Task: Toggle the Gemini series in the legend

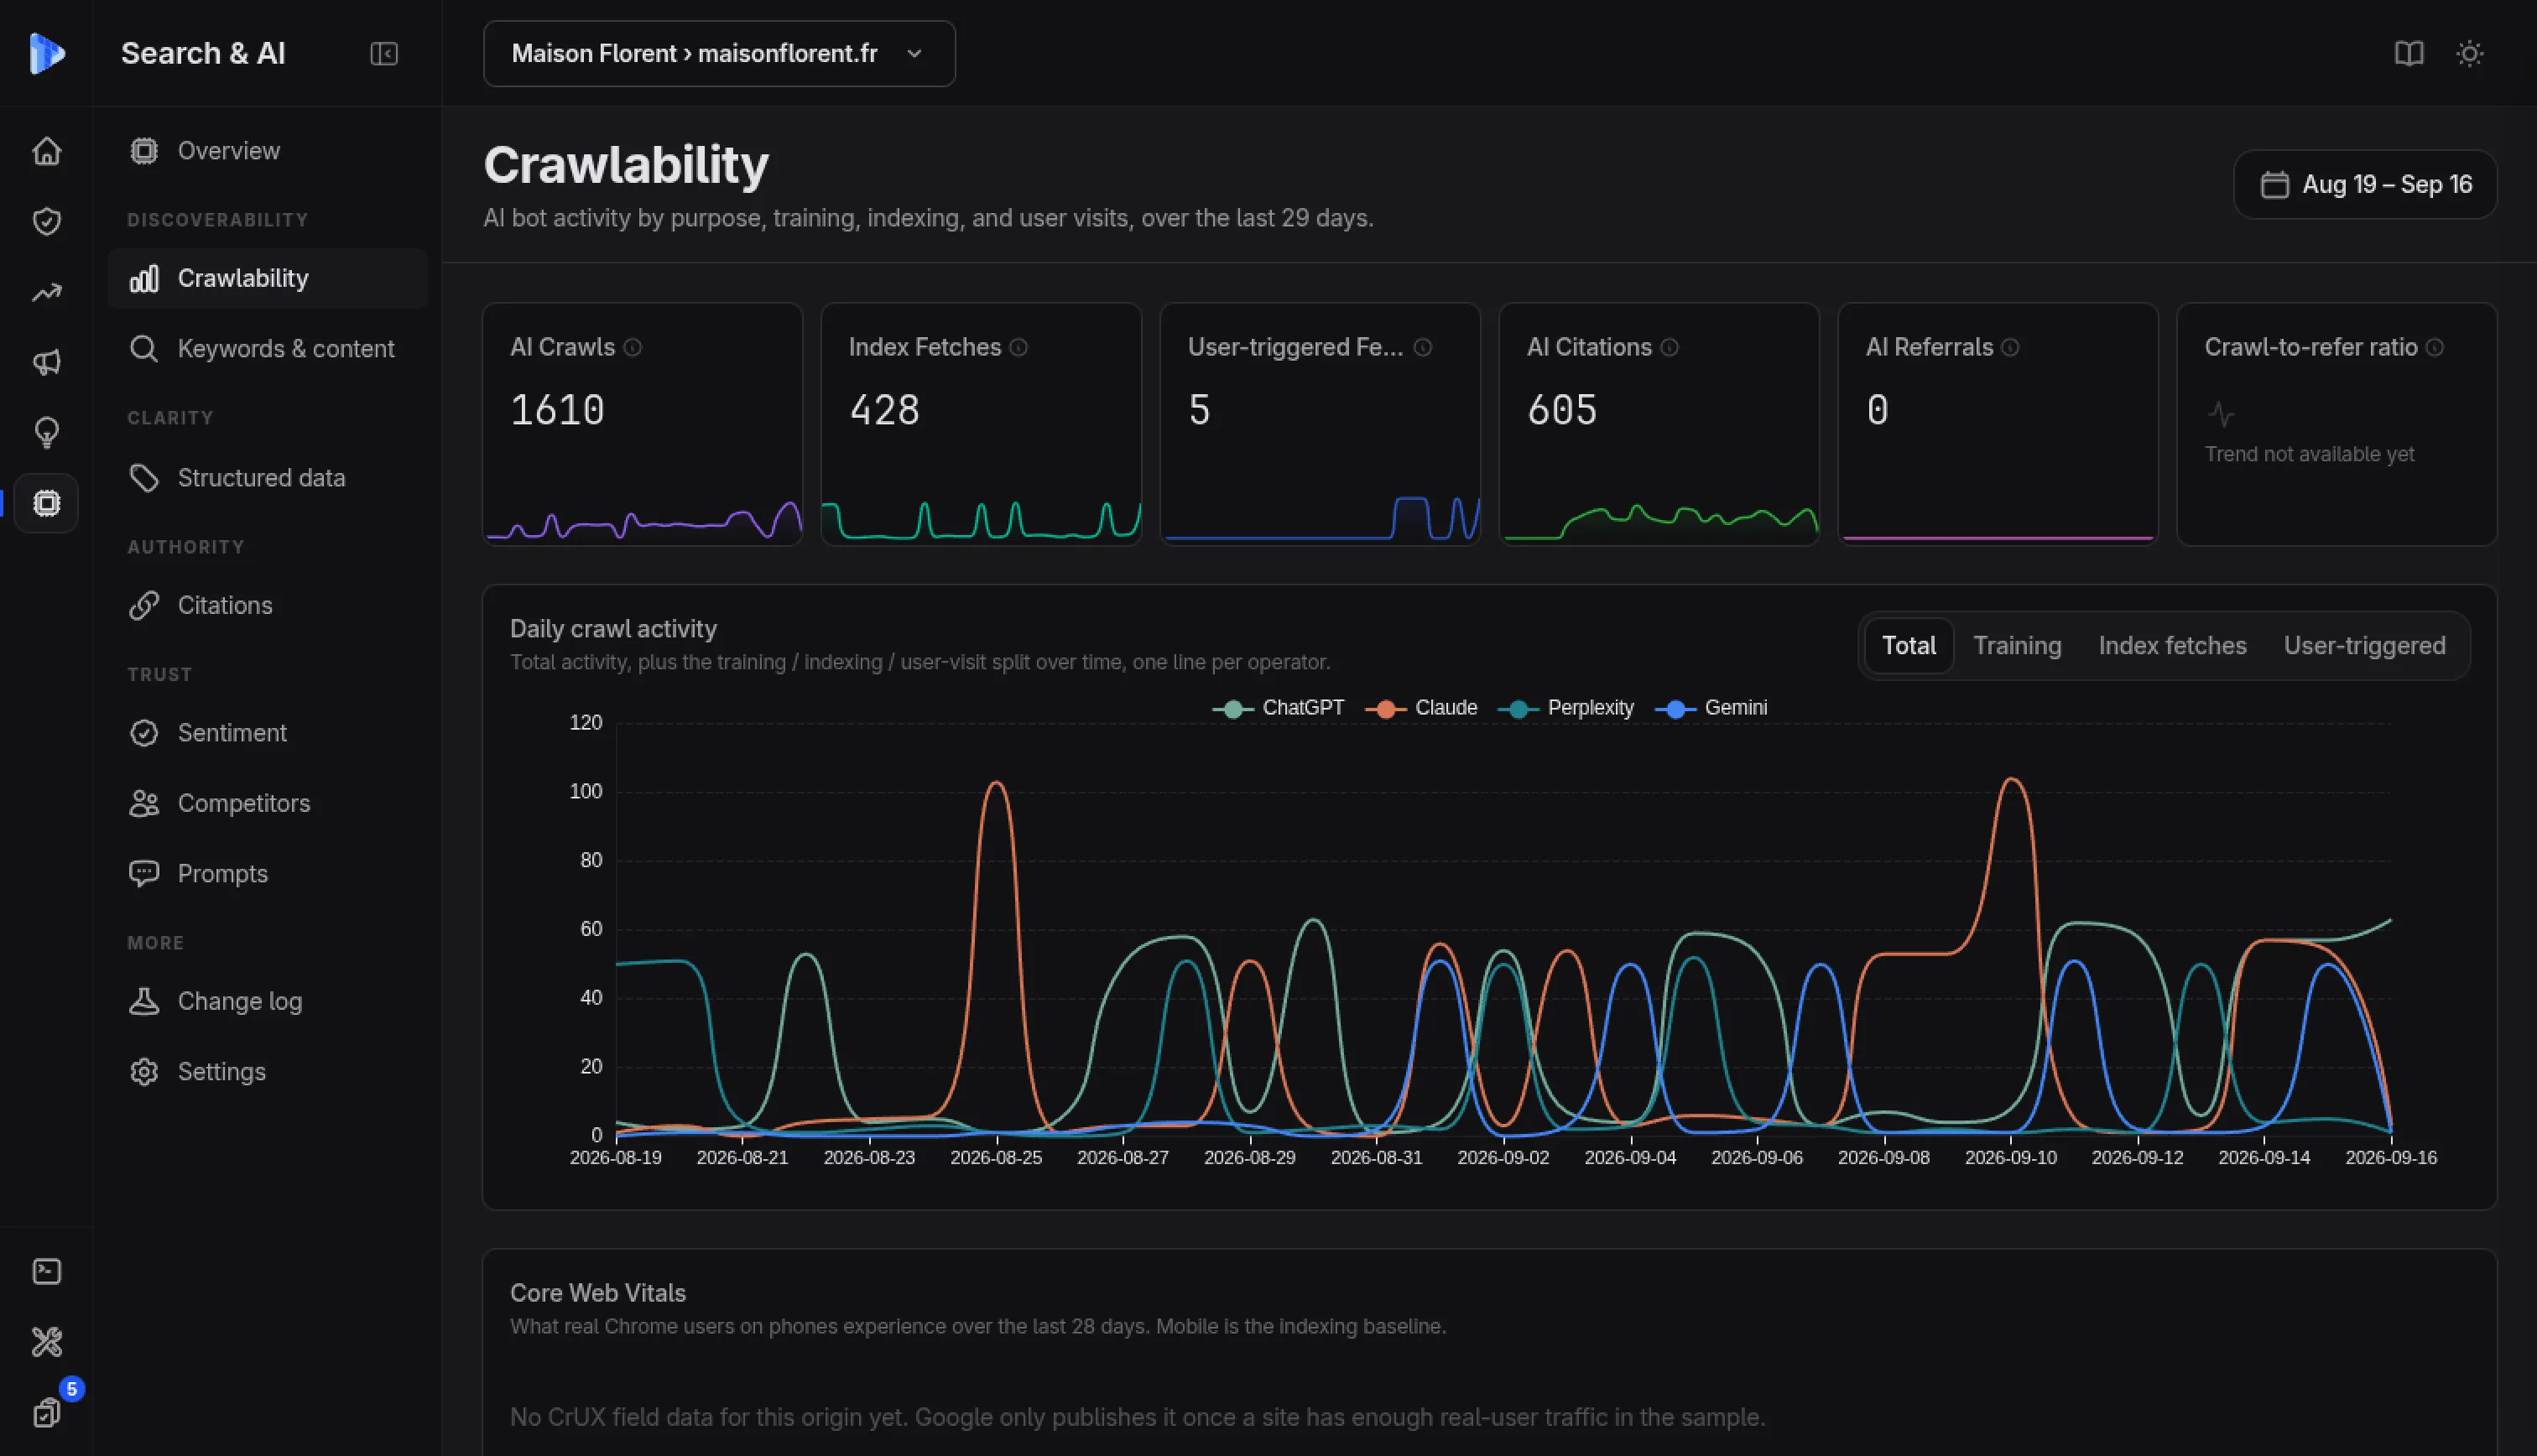Action: [1711, 708]
